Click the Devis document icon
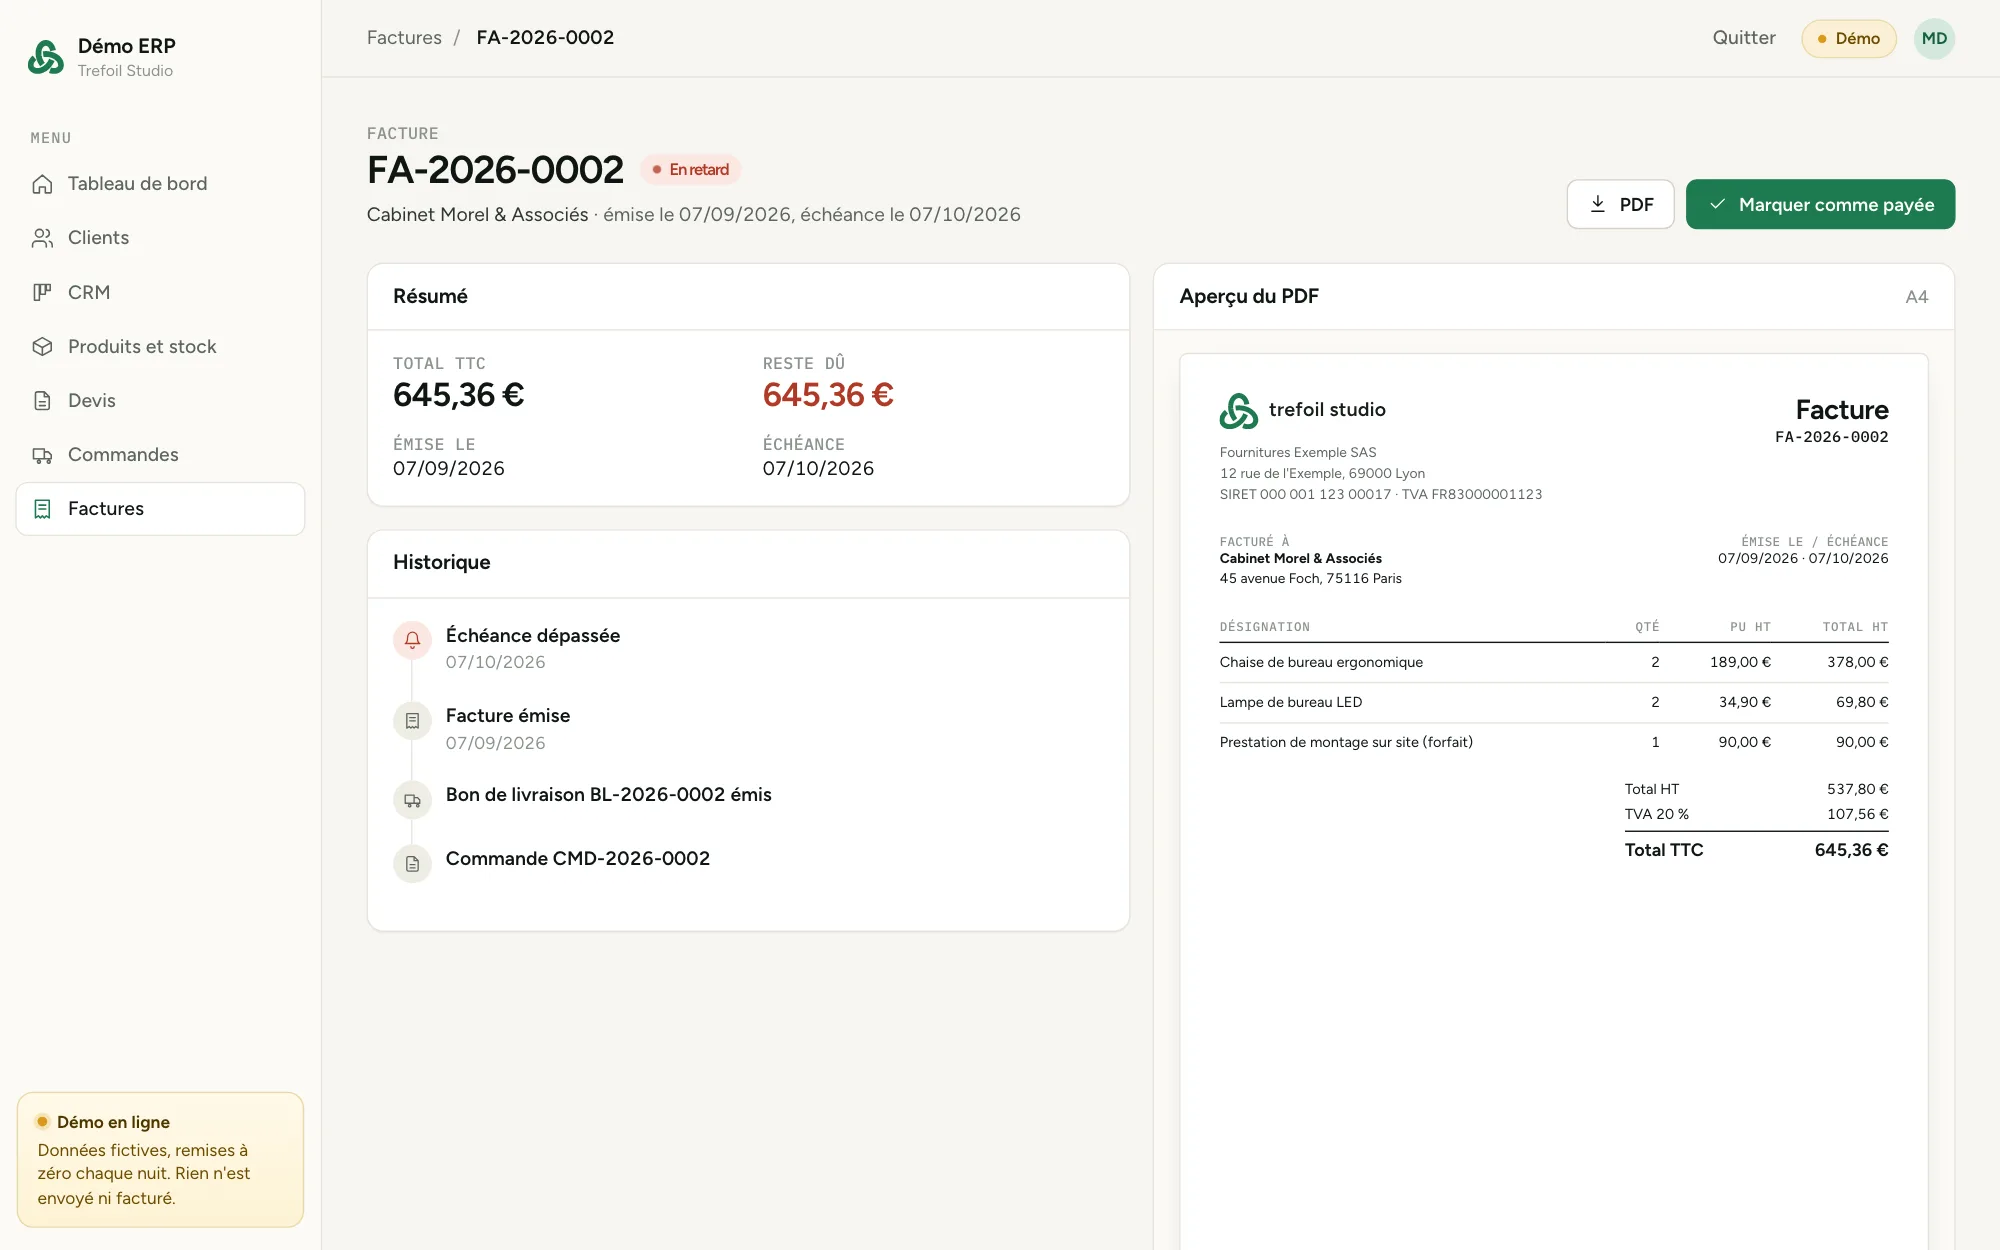Viewport: 2000px width, 1250px height. pos(42,400)
